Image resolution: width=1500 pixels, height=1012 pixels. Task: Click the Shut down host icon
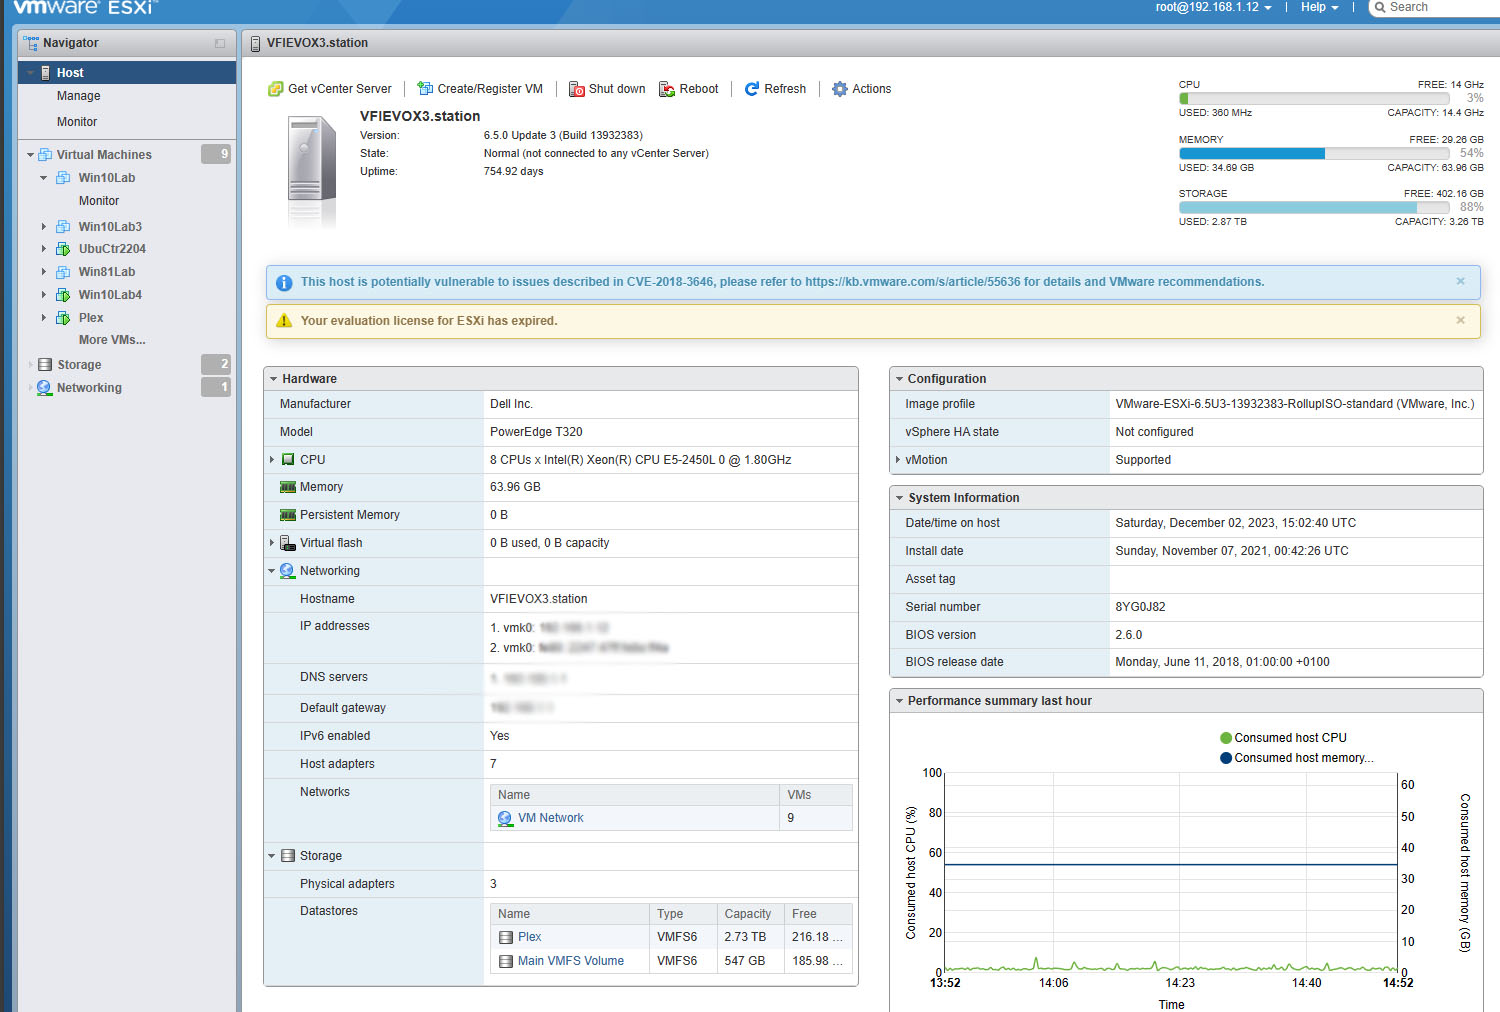coord(577,89)
